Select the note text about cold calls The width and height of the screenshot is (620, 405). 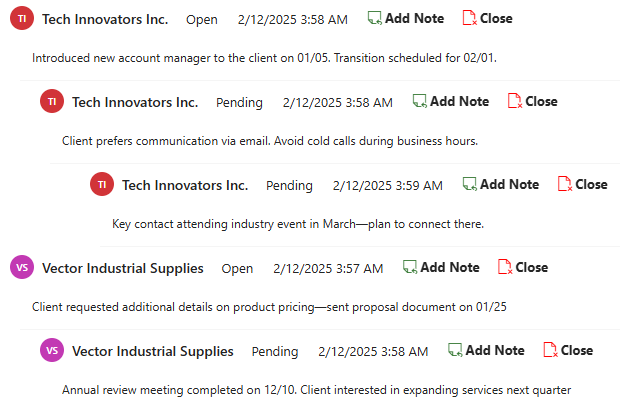coord(270,141)
